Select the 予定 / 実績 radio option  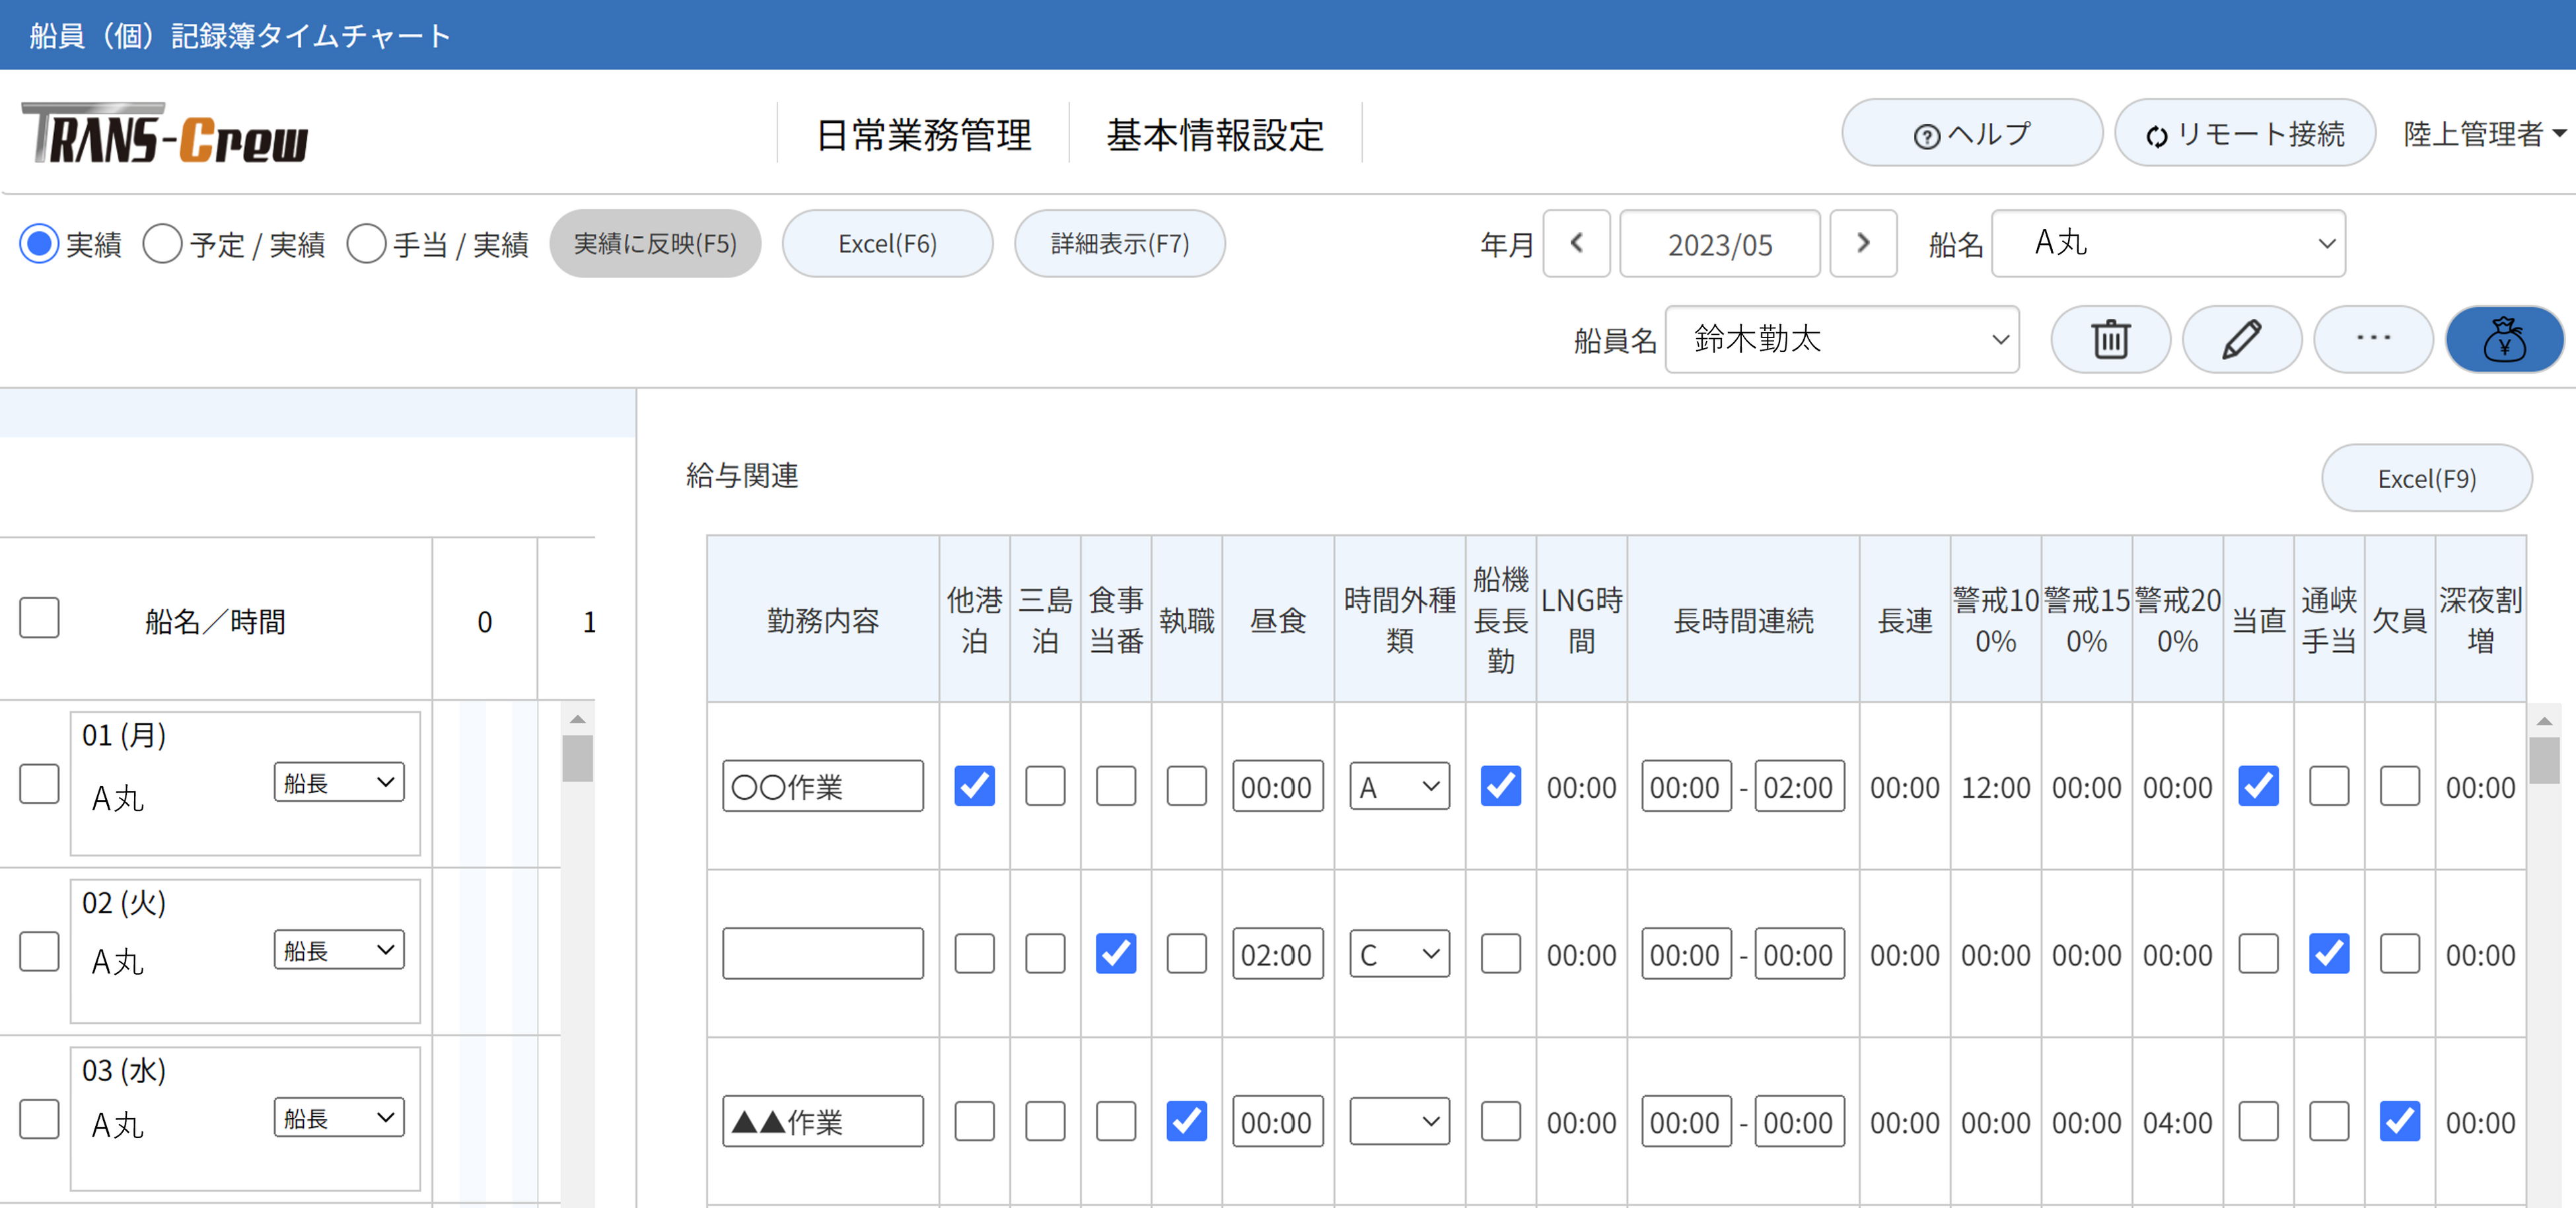163,244
